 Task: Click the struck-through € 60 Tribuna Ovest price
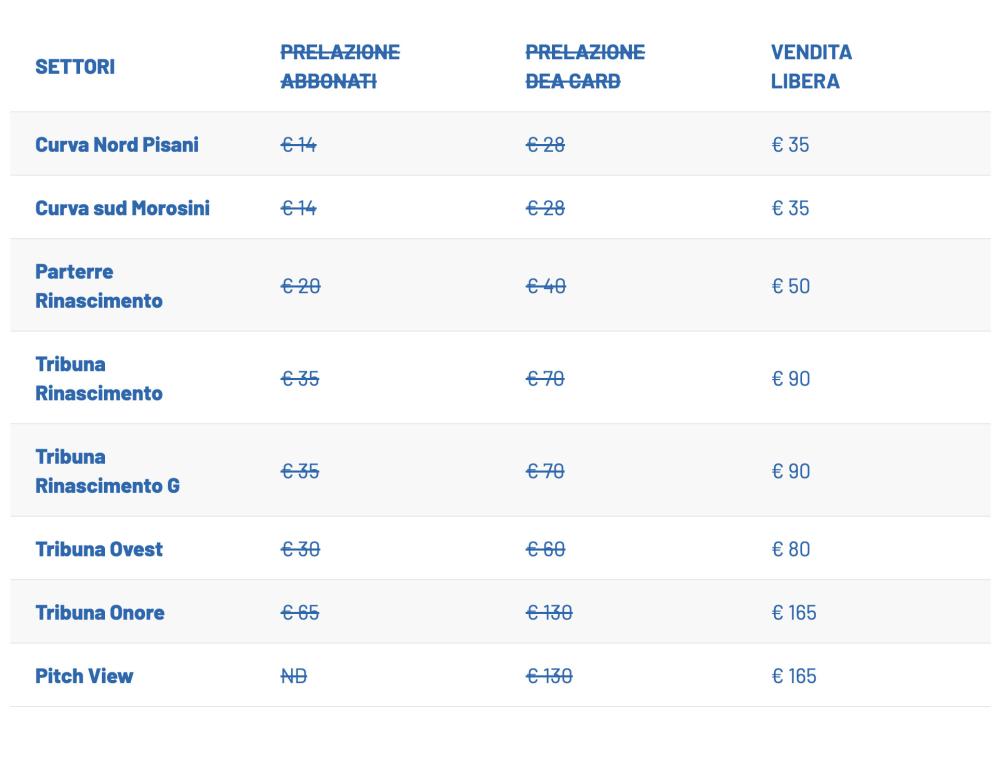click(x=545, y=549)
